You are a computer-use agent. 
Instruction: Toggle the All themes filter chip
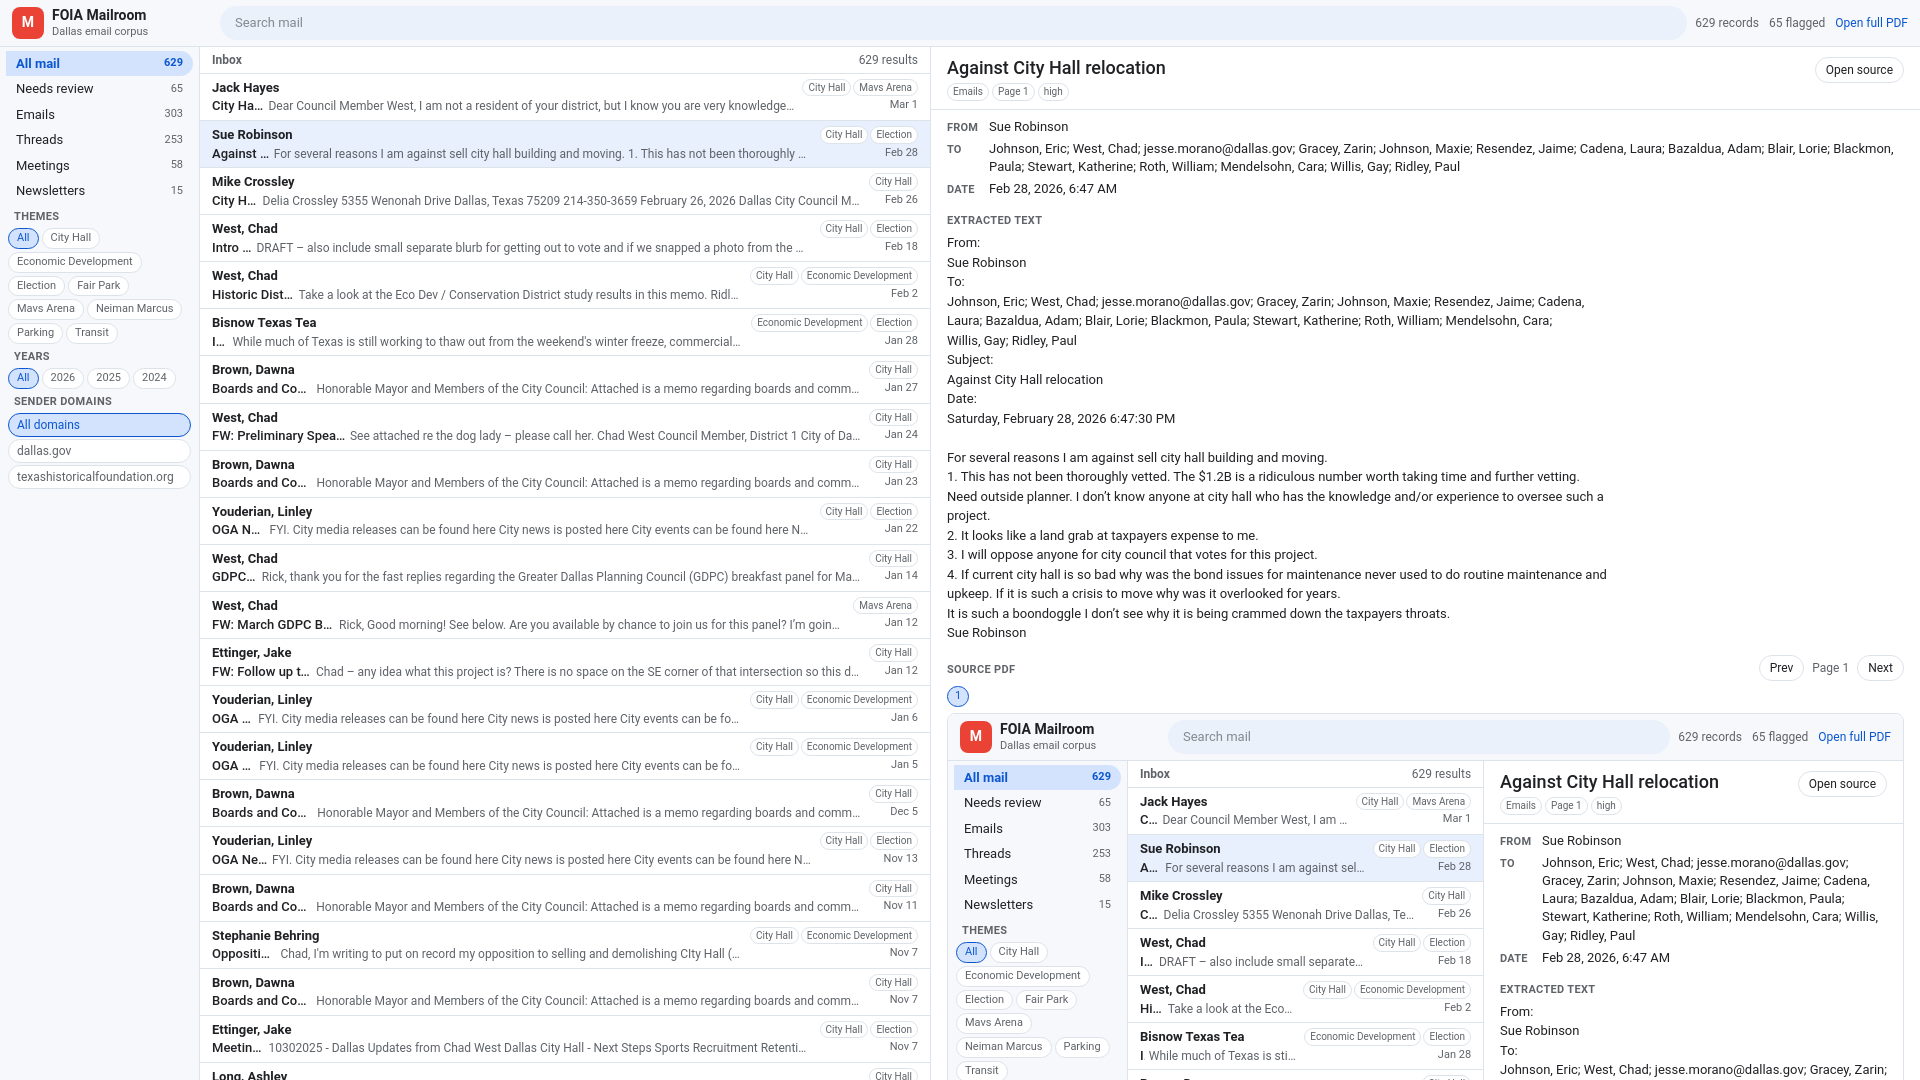click(x=23, y=238)
